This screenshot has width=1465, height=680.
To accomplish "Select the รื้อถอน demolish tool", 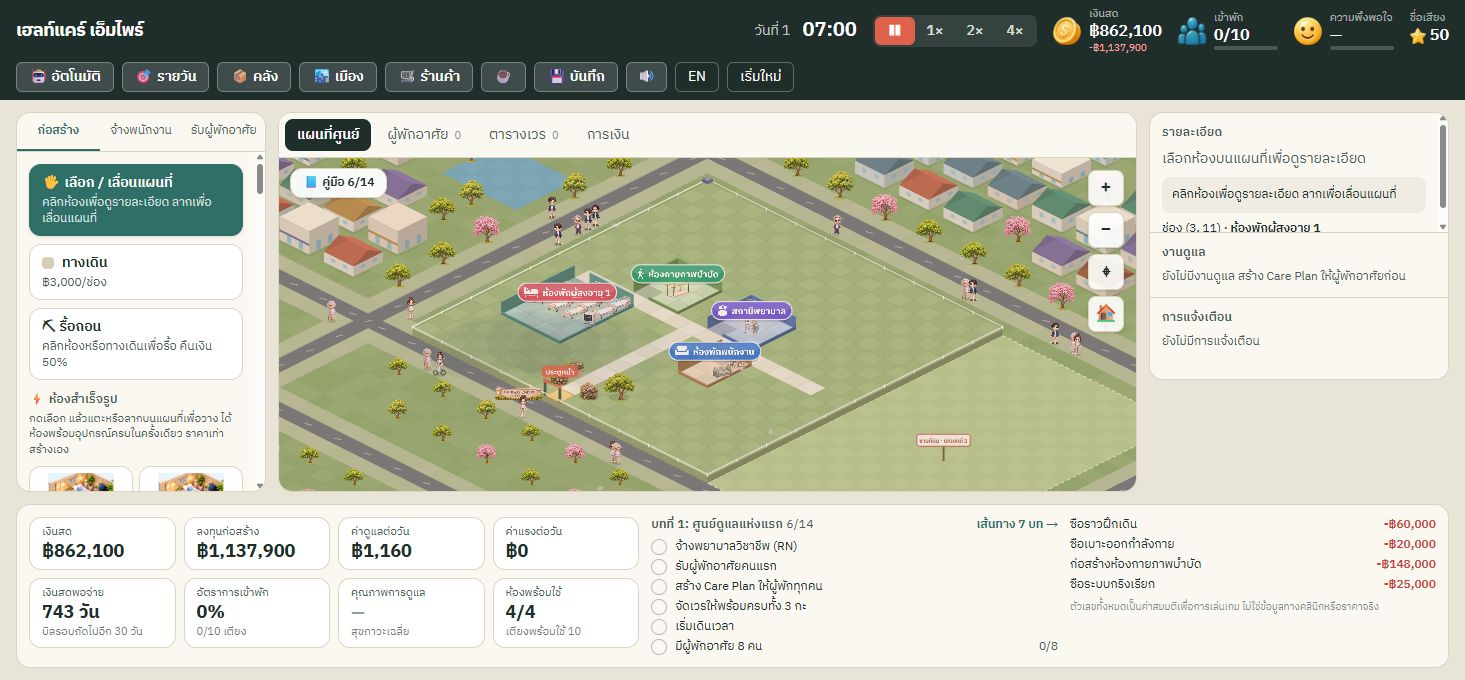I will coord(136,344).
